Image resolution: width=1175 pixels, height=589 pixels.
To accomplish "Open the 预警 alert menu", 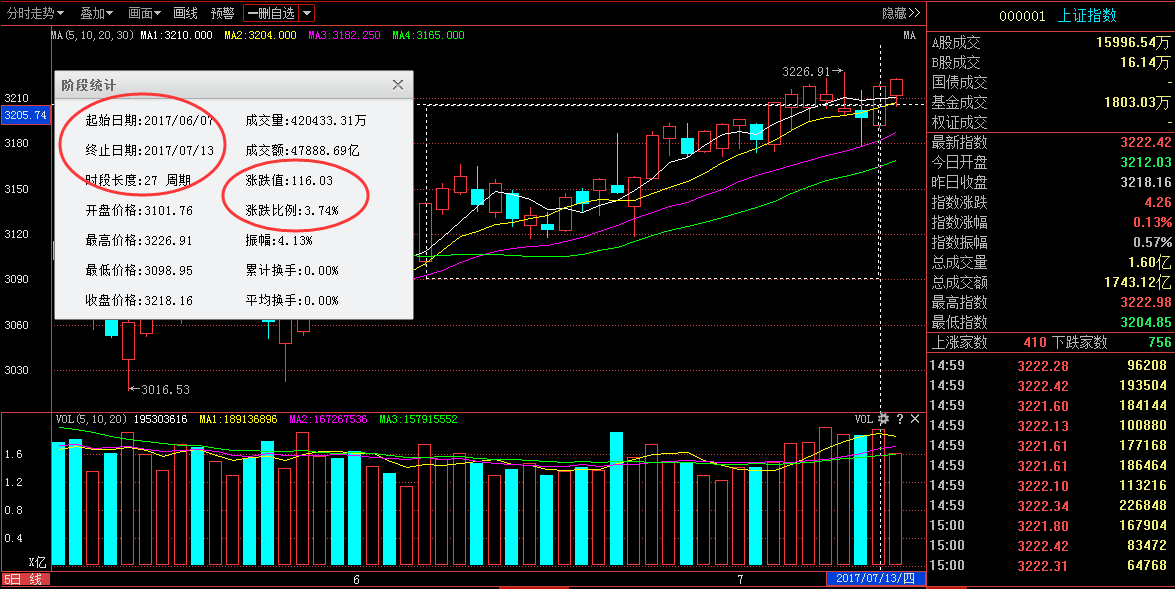I will pyautogui.click(x=223, y=13).
